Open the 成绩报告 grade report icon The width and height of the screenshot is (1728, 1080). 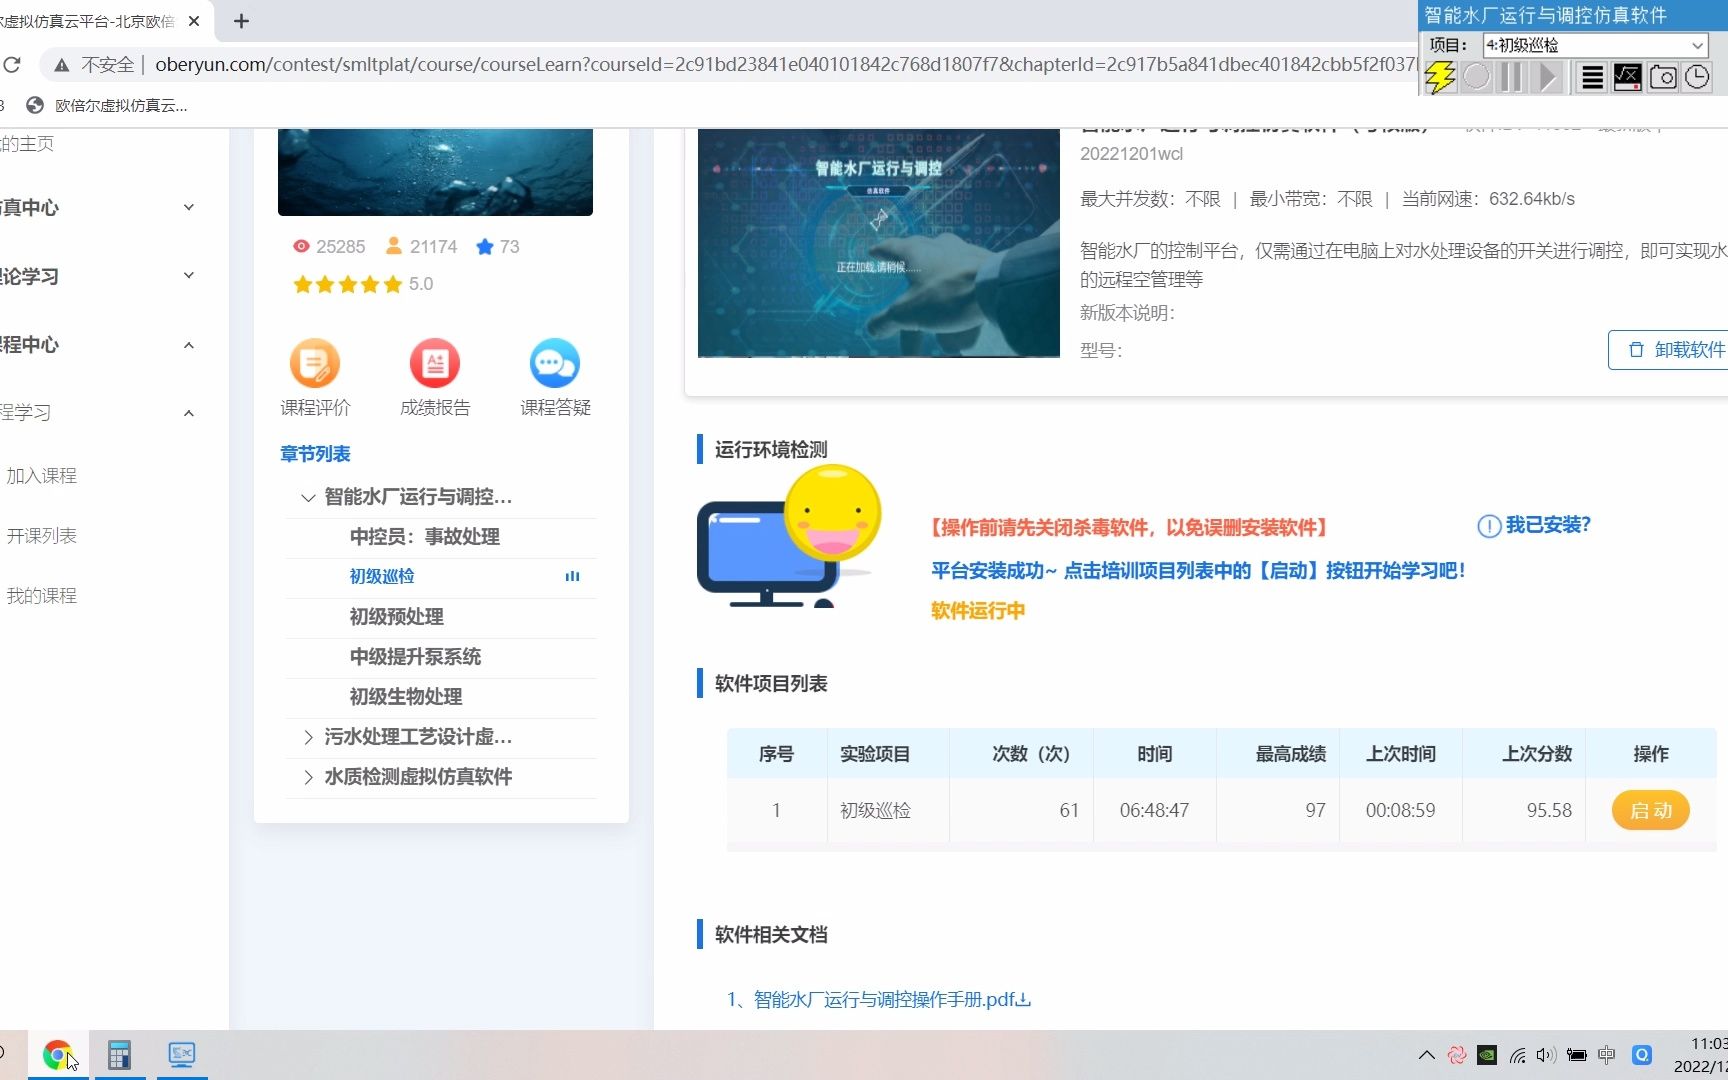coord(434,363)
